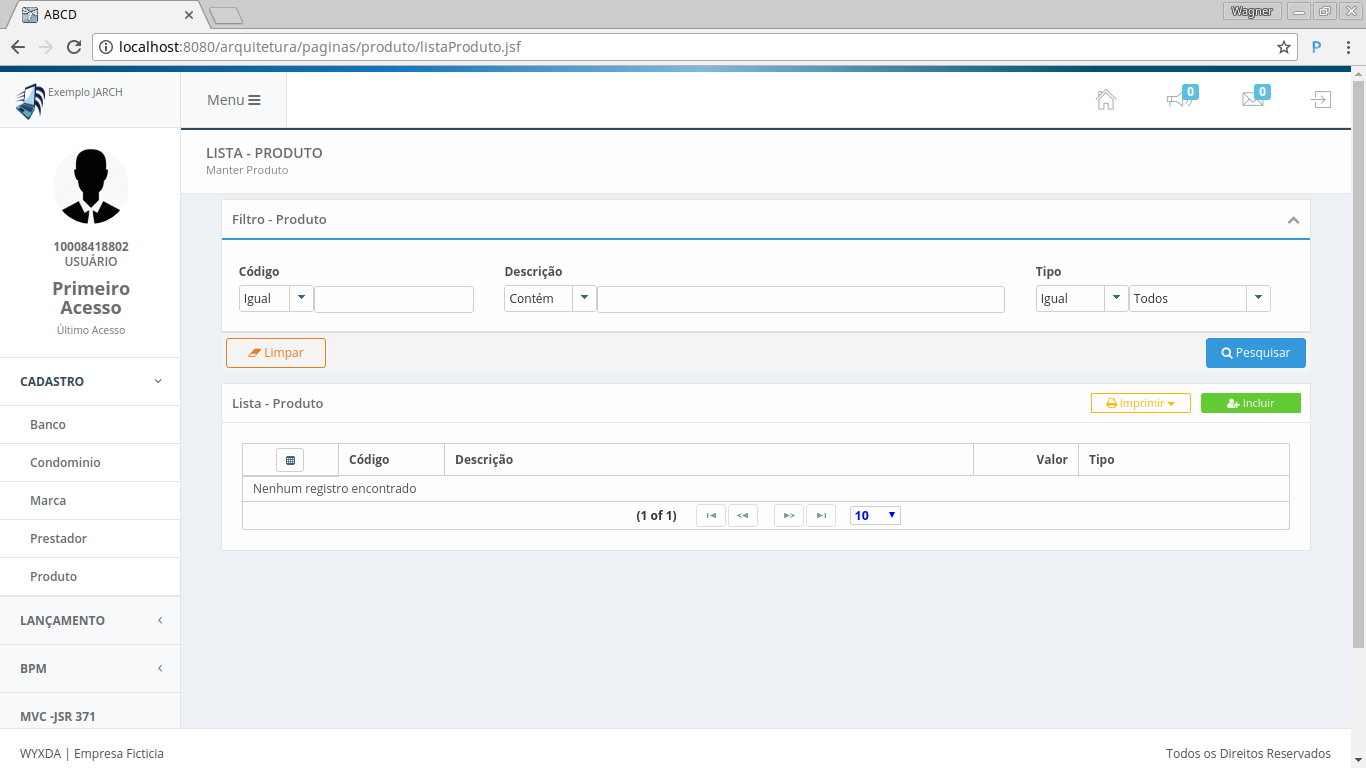This screenshot has height=768, width=1366.
Task: Click the browser reload icon
Action: point(74,47)
